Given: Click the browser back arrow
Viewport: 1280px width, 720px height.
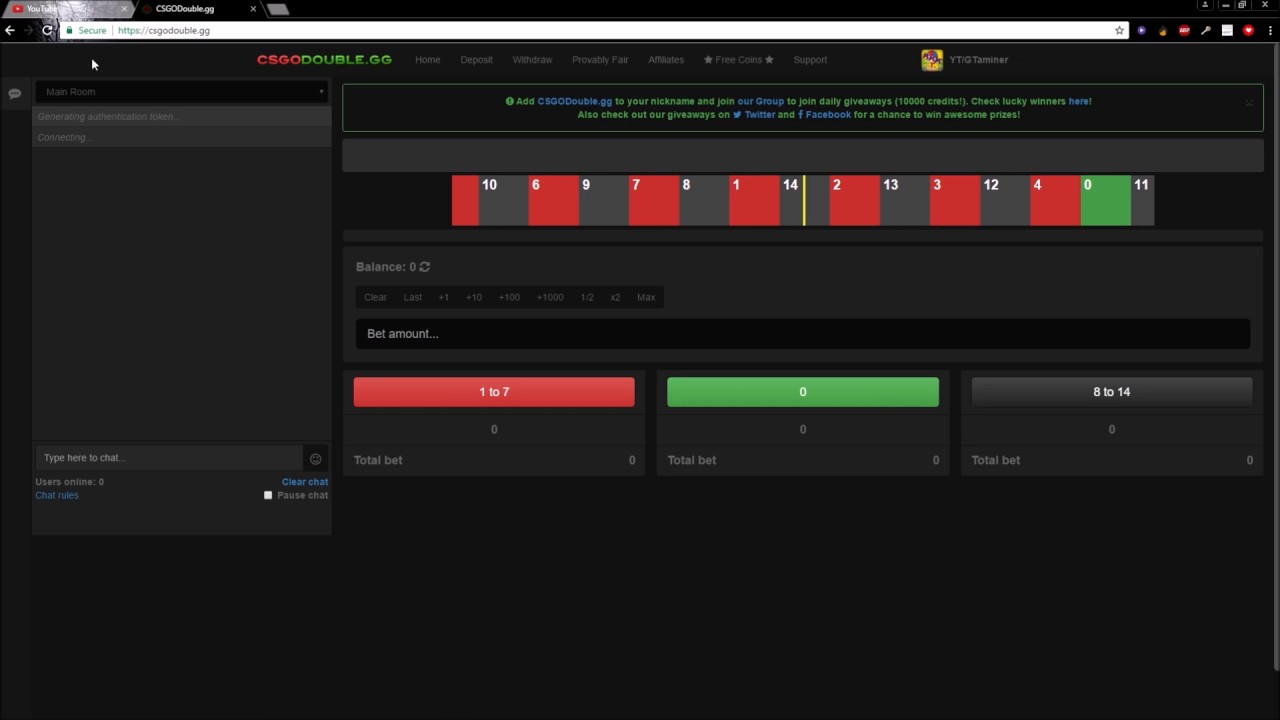Looking at the screenshot, I should tap(10, 31).
